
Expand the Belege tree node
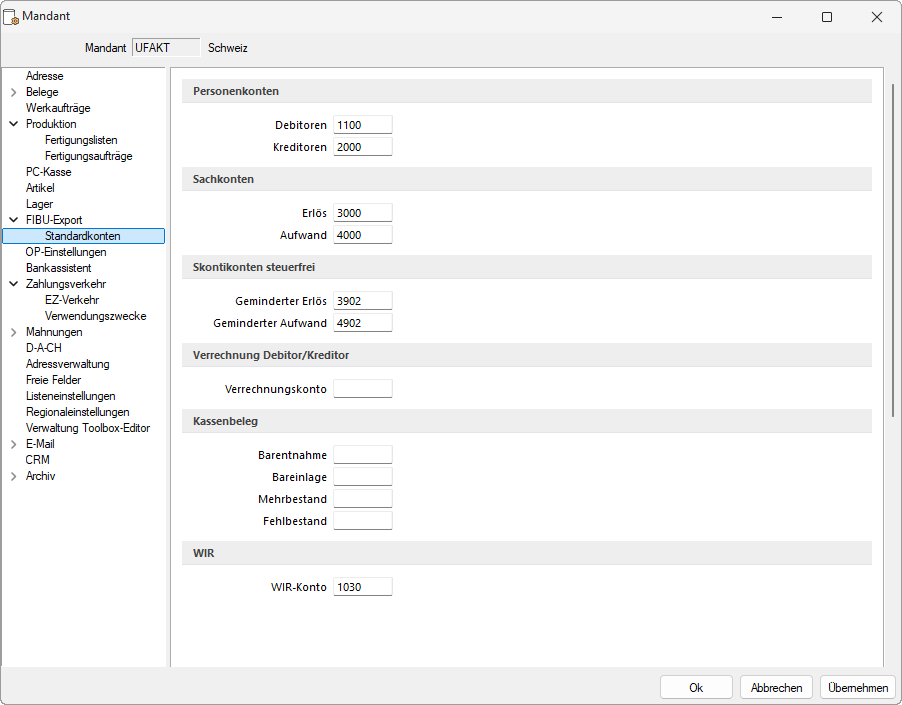pyautogui.click(x=14, y=92)
